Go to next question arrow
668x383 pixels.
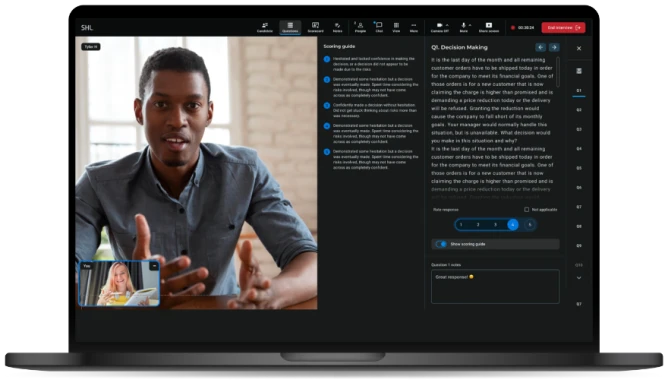(x=554, y=47)
